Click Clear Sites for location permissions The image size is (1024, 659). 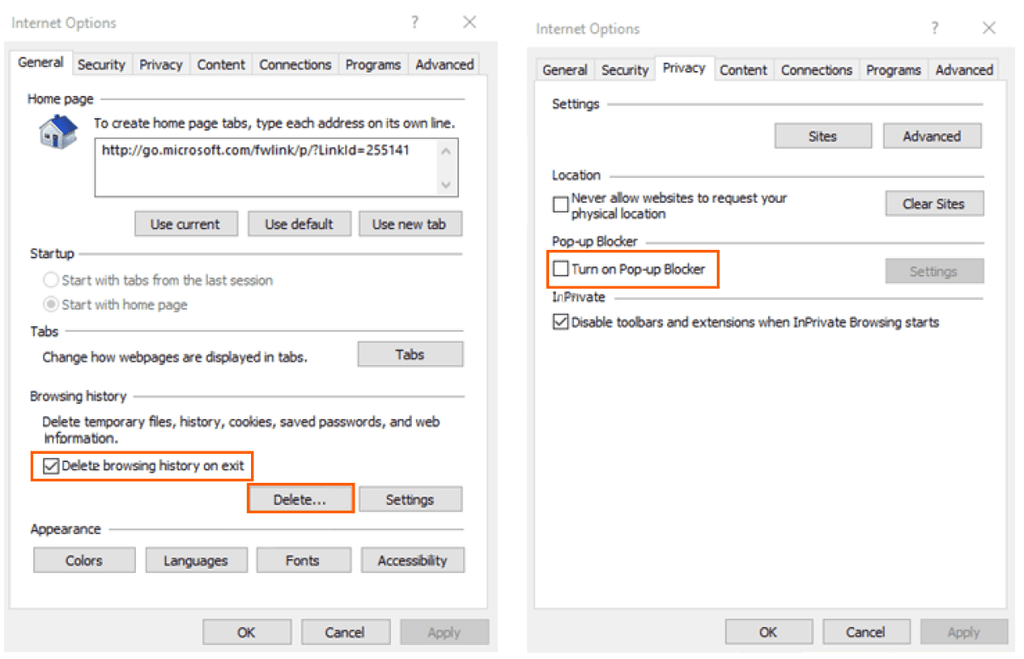(934, 203)
